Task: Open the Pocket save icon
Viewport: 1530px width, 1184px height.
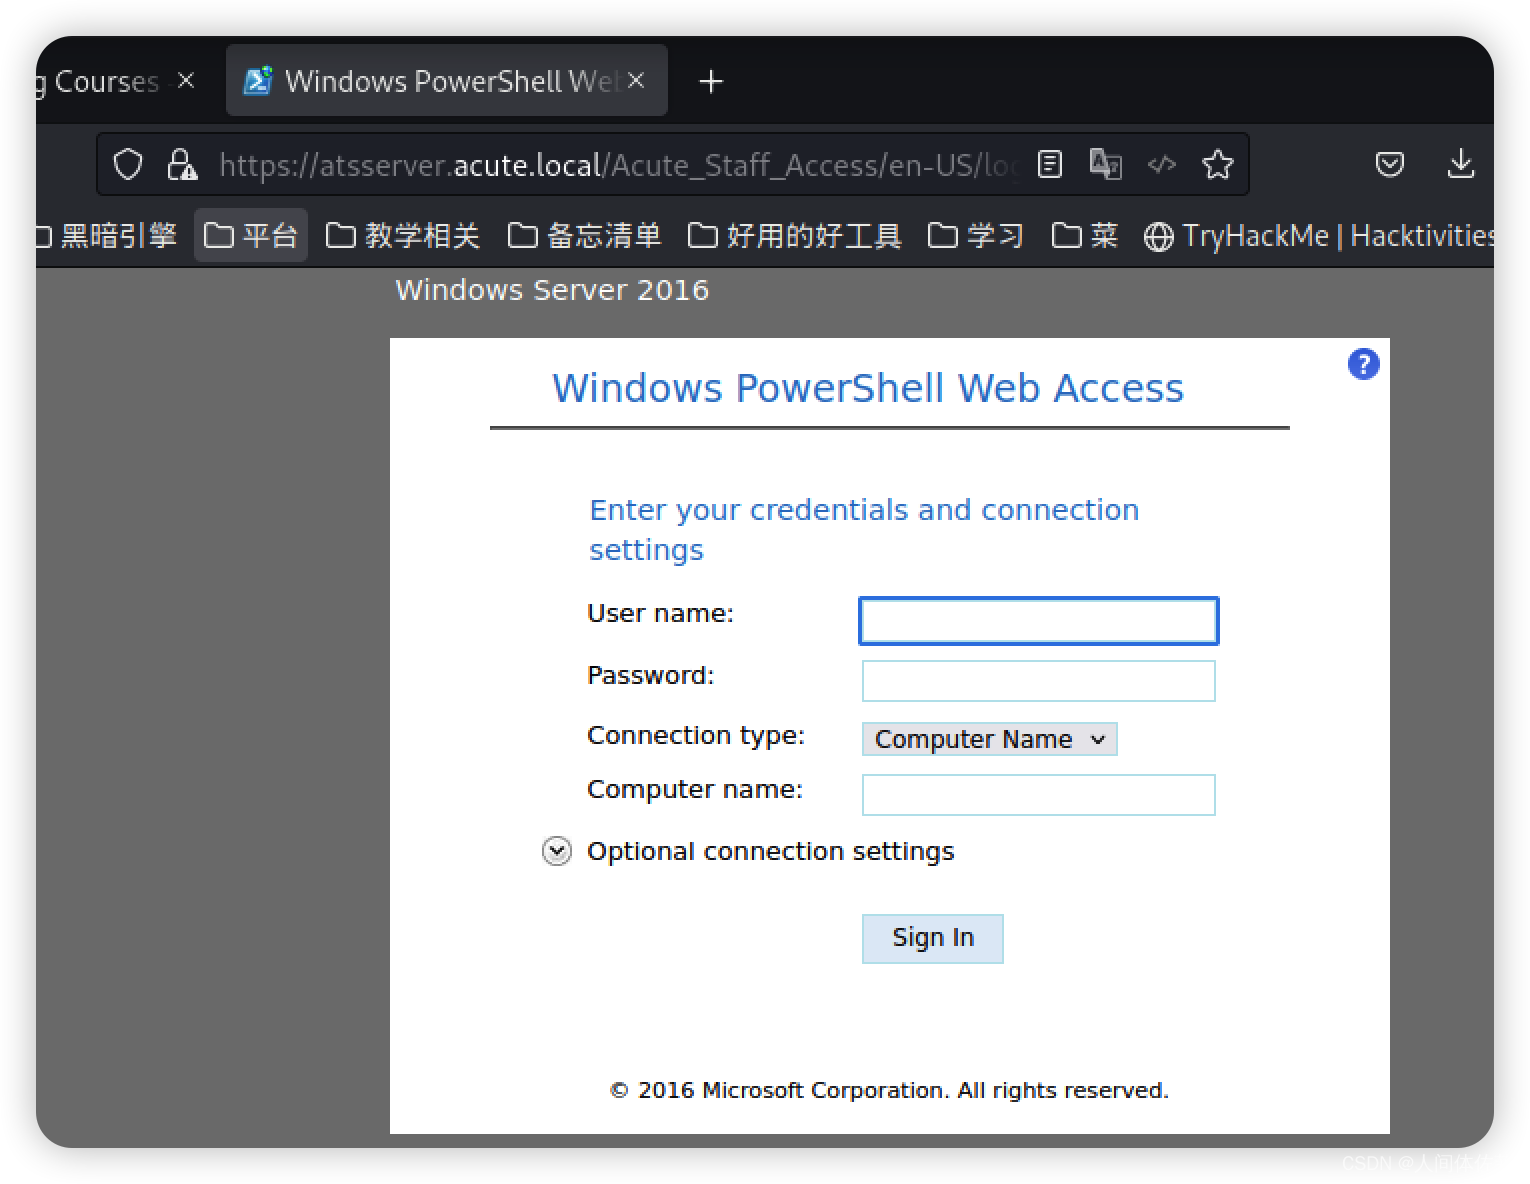Action: click(x=1389, y=164)
